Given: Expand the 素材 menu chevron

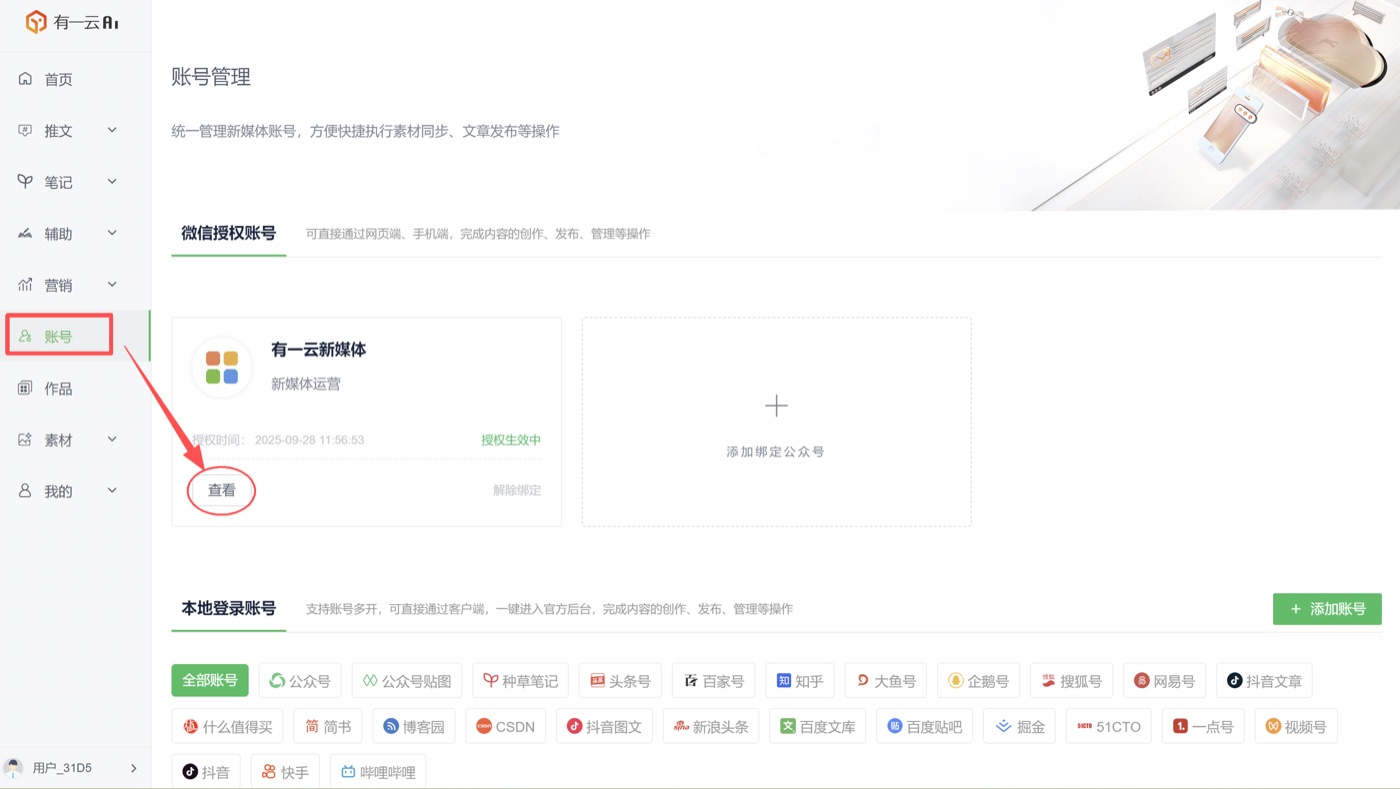Looking at the screenshot, I should point(112,439).
